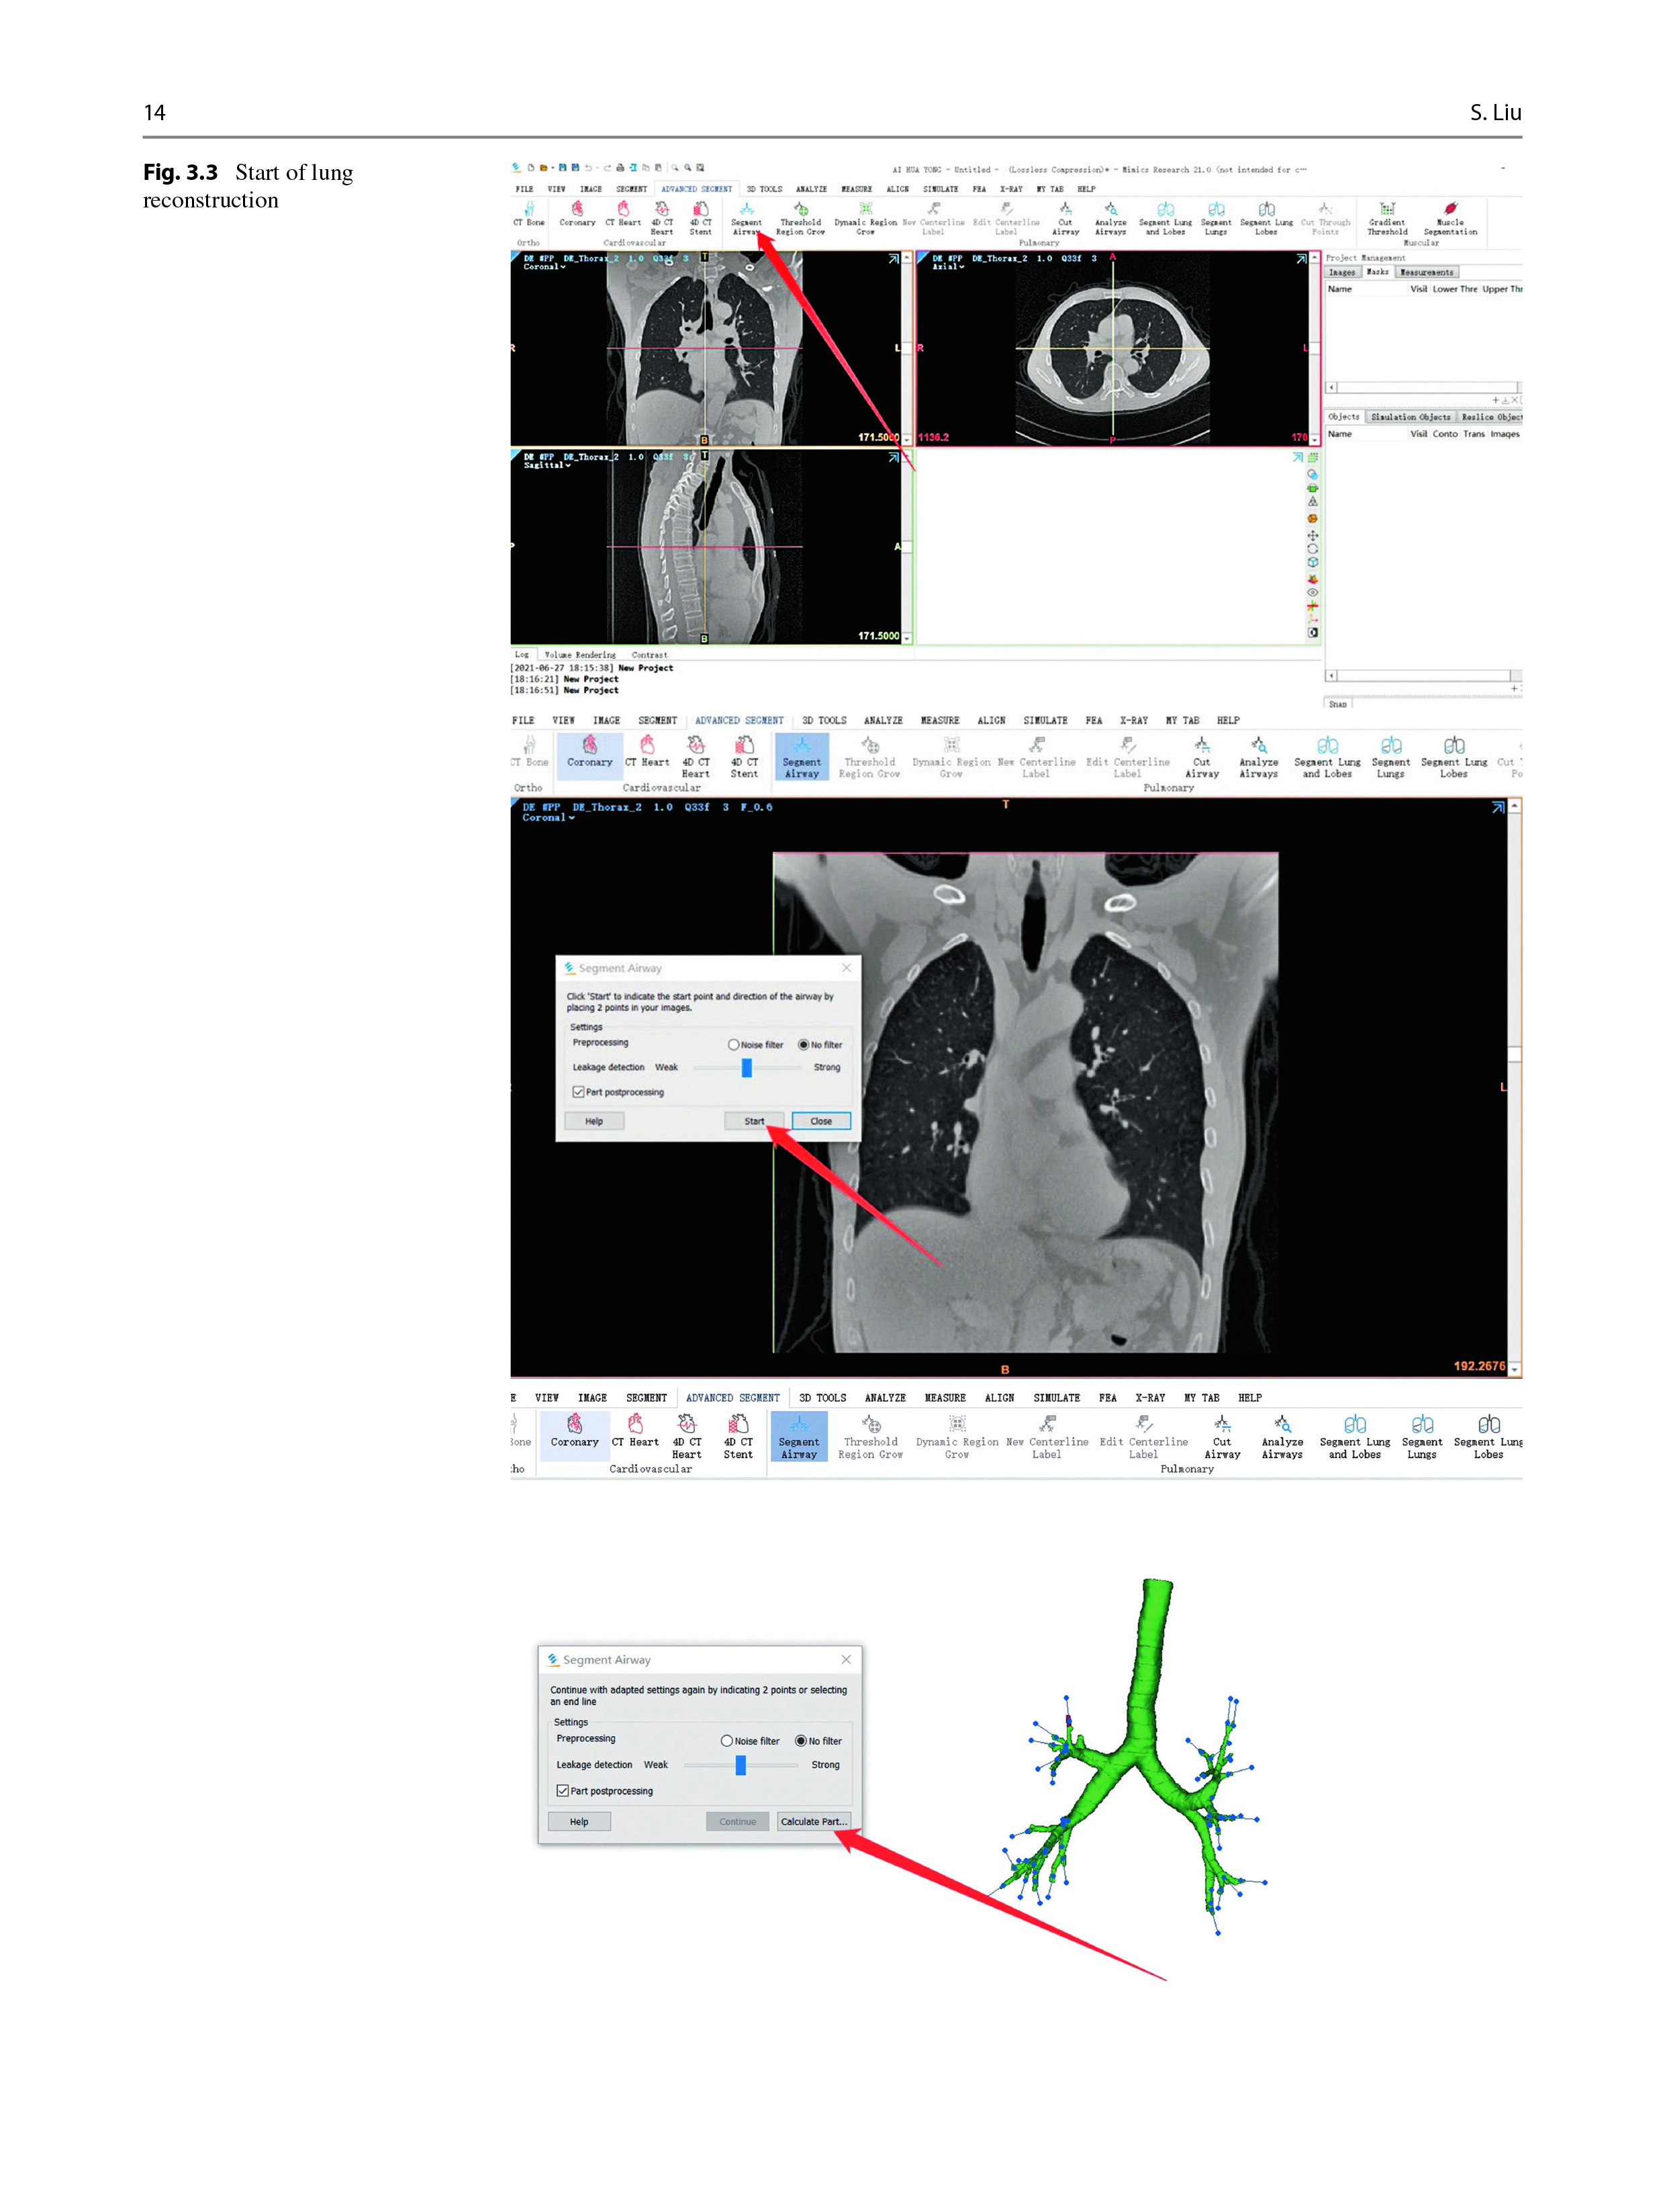Click highlighted Segment Airway above the enlarged coronal view
The image size is (1665, 2212).
click(801, 757)
